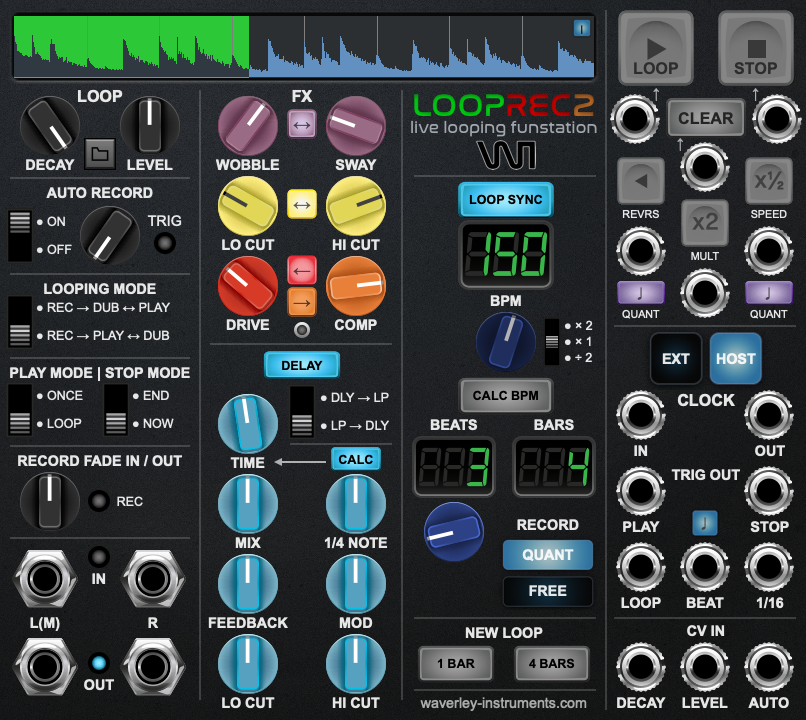Open the loop file folder icon
Screen dimensions: 806x720
(100, 153)
